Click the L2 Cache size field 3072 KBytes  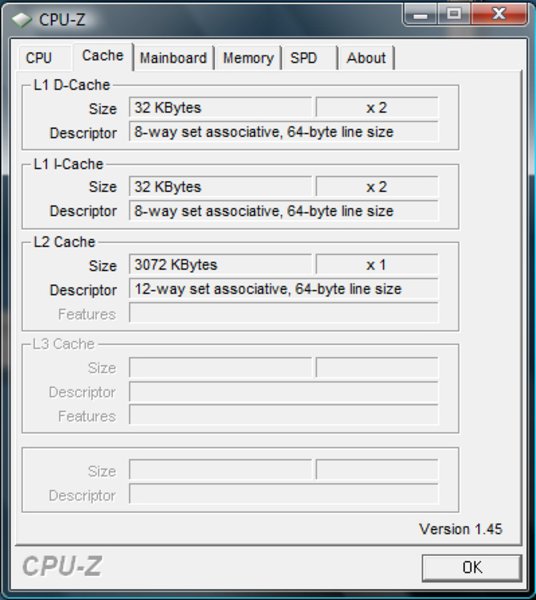(220, 265)
